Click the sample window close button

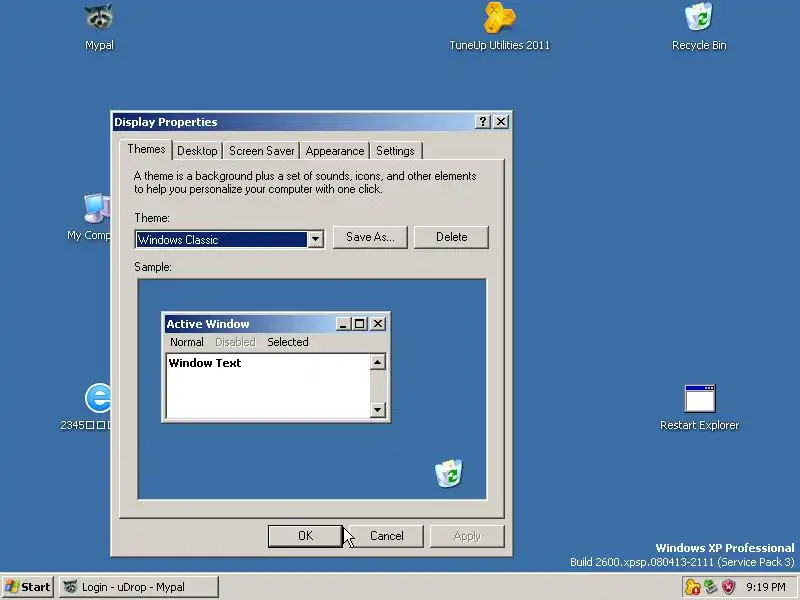[378, 323]
